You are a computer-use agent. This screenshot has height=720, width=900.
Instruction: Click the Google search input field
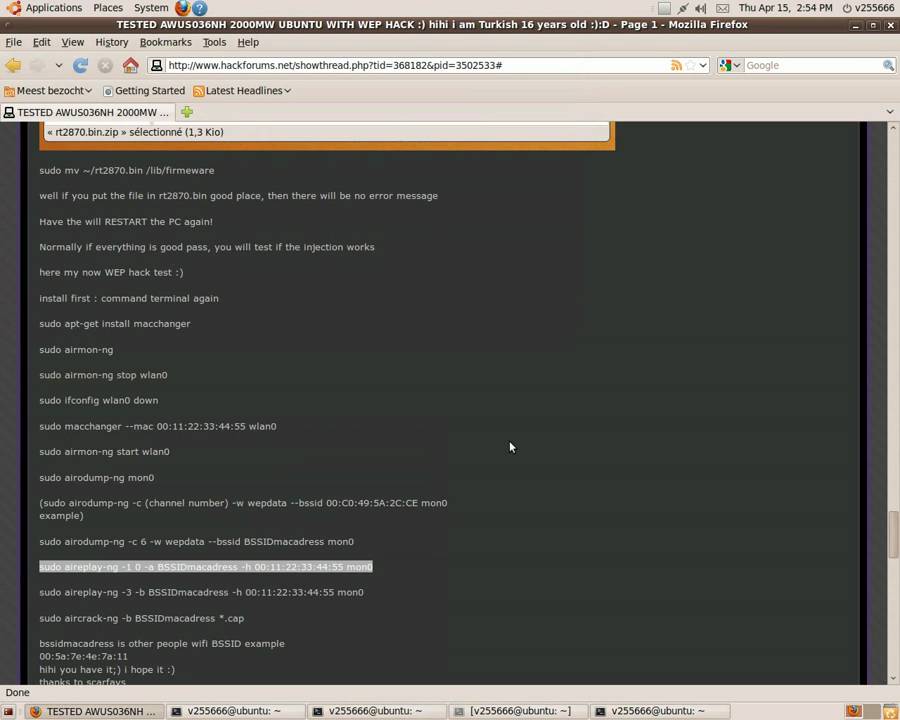coord(813,65)
